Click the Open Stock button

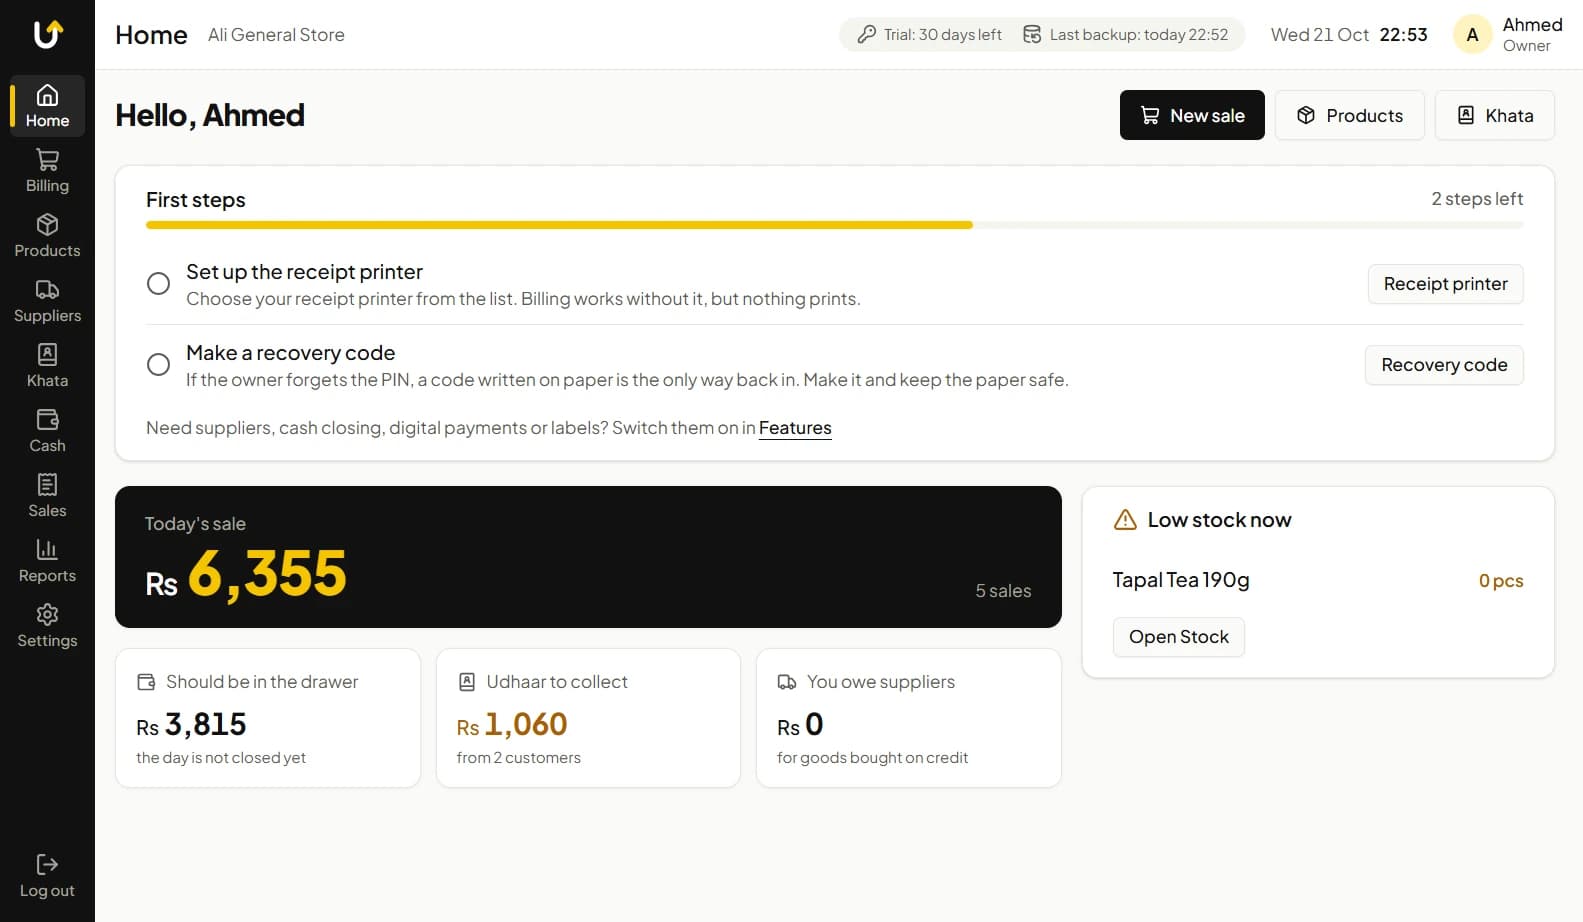[x=1179, y=637]
